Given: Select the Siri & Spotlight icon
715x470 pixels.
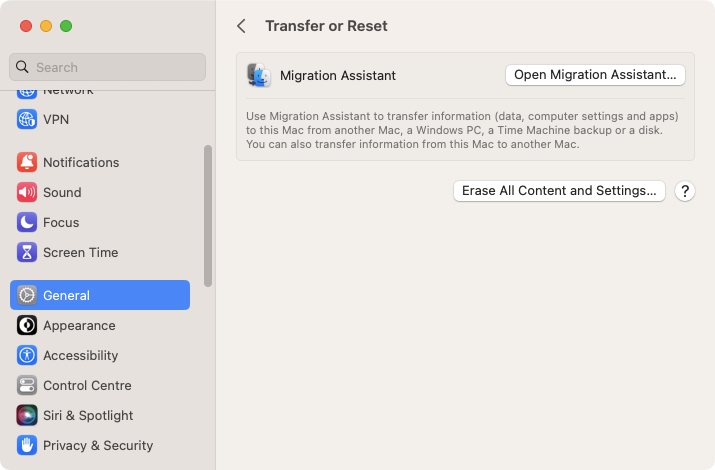Looking at the screenshot, I should (27, 416).
